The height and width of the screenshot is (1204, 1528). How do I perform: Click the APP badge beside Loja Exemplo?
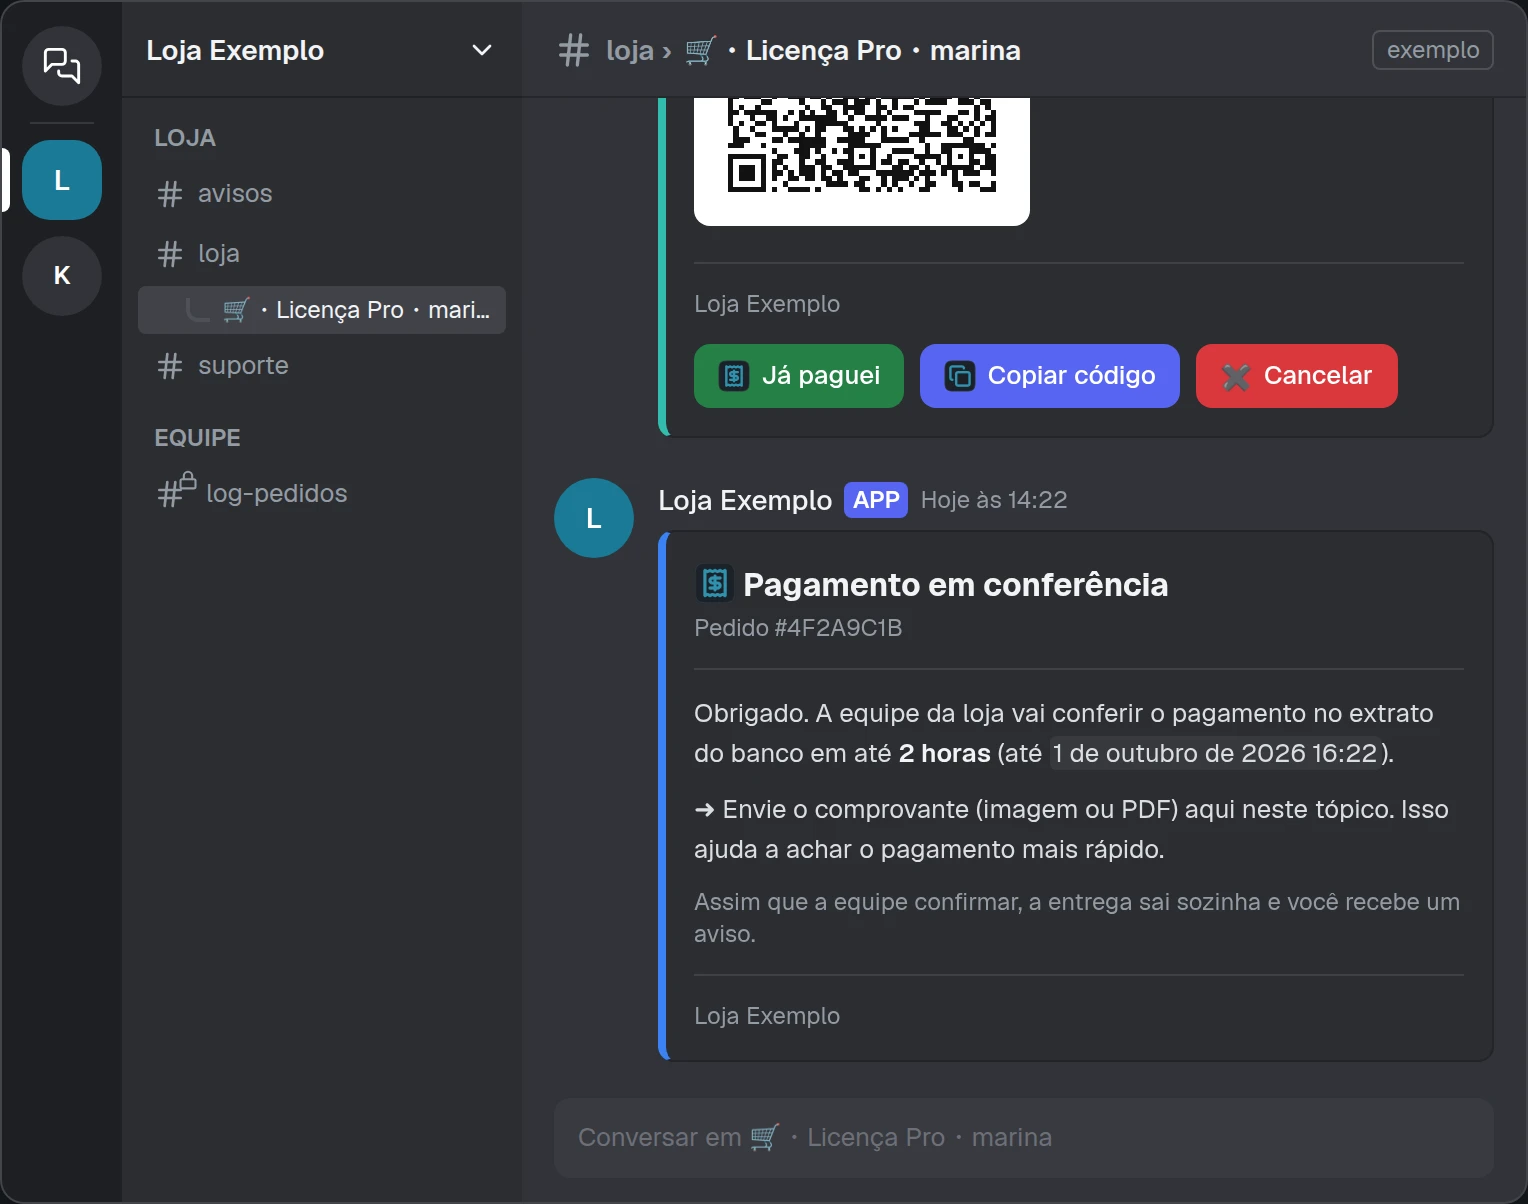tap(876, 500)
